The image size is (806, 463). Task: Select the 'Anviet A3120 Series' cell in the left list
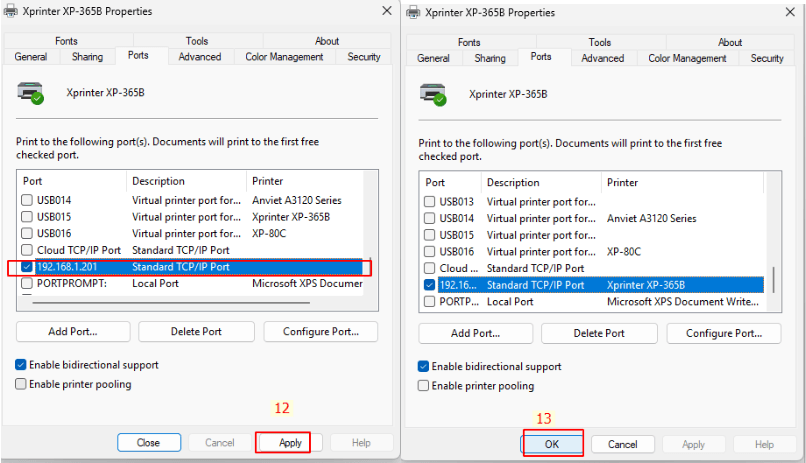click(297, 200)
